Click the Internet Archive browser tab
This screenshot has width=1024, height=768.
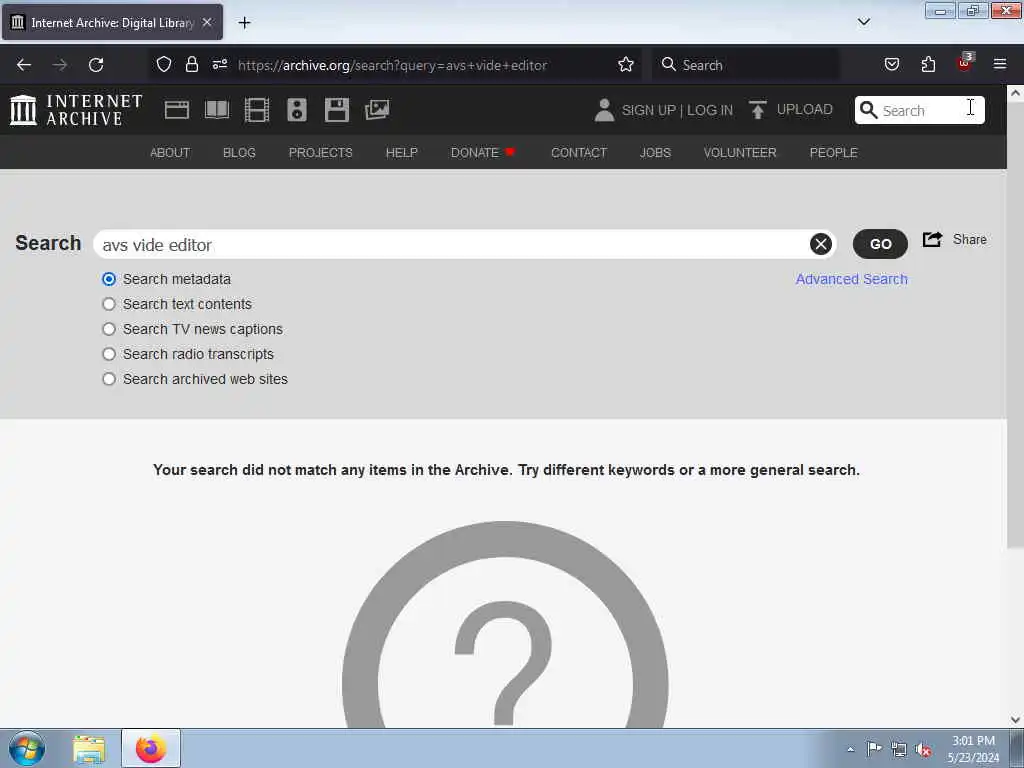(112, 22)
